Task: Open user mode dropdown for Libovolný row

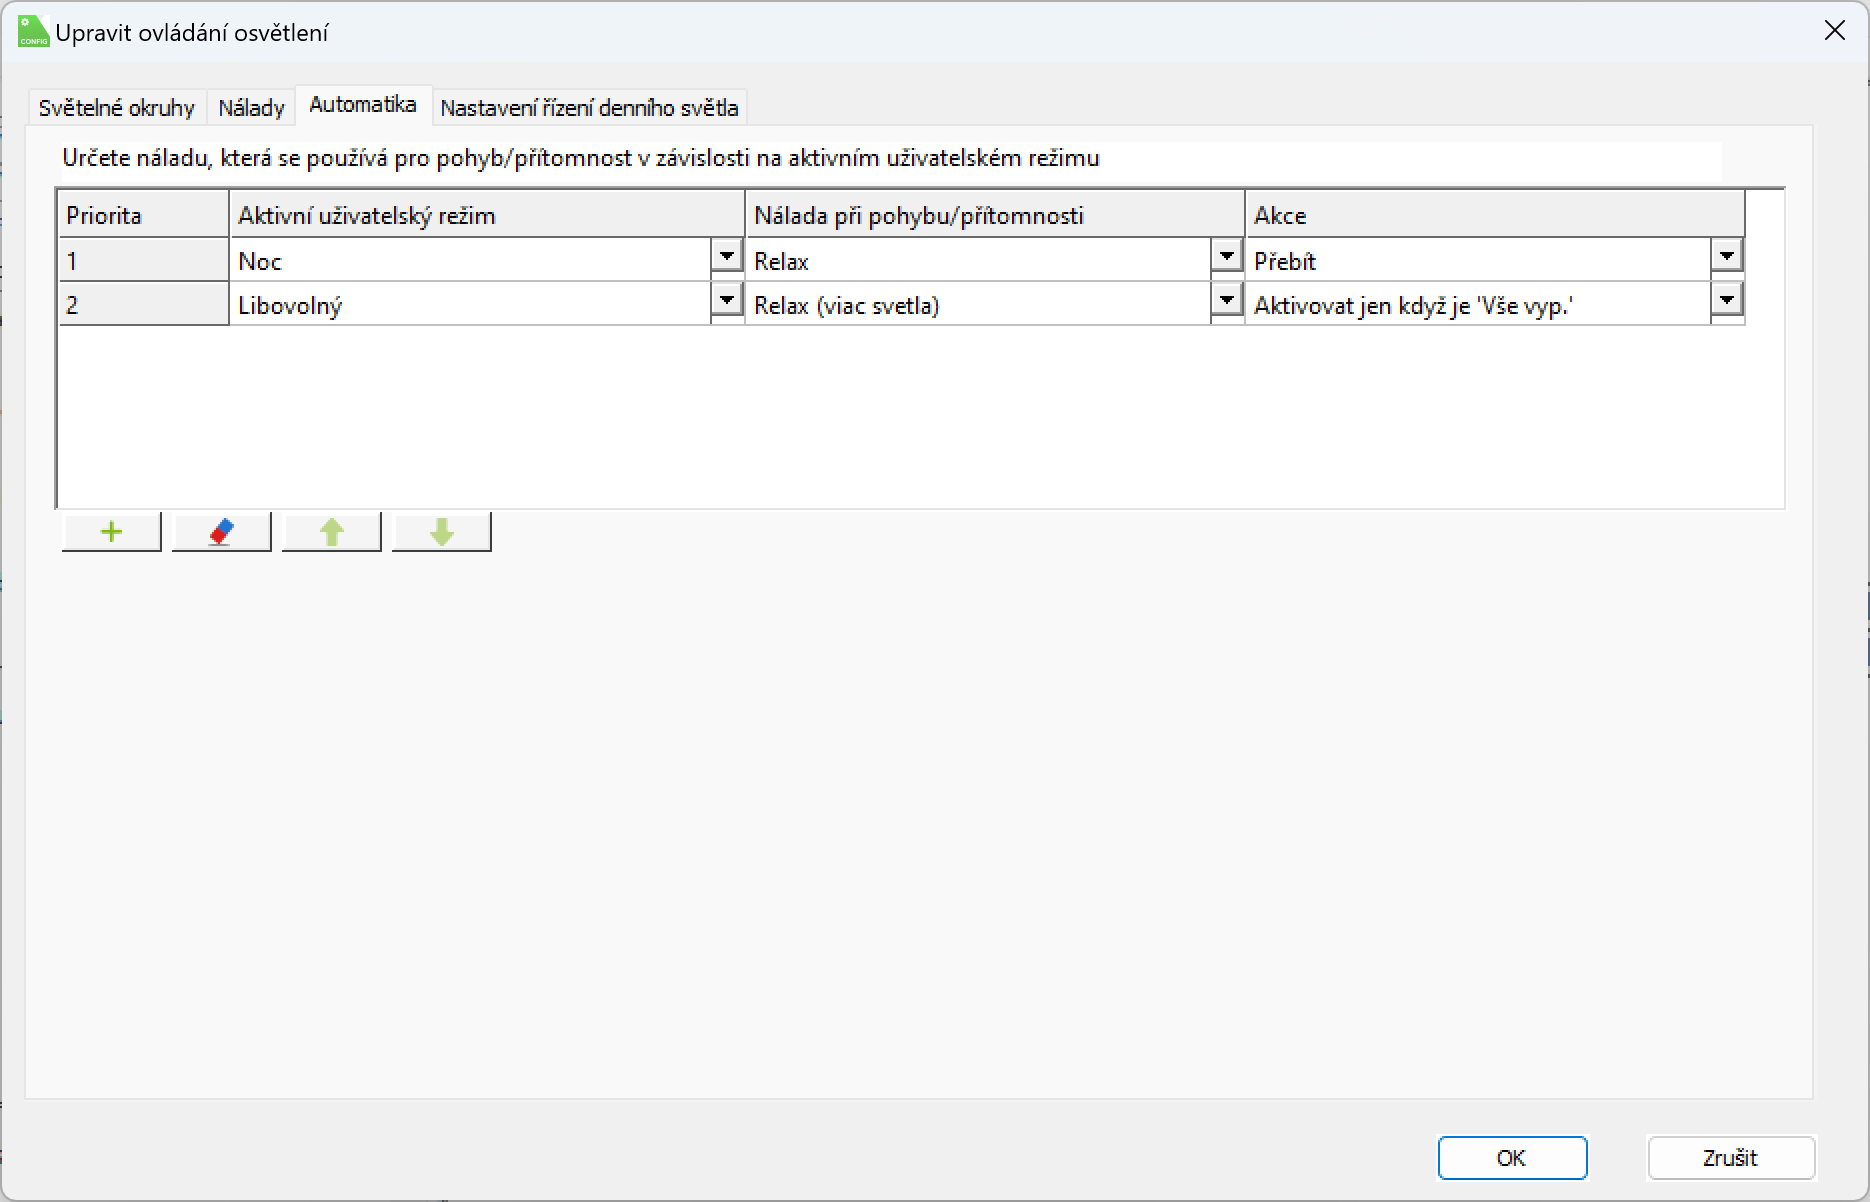Action: [727, 300]
